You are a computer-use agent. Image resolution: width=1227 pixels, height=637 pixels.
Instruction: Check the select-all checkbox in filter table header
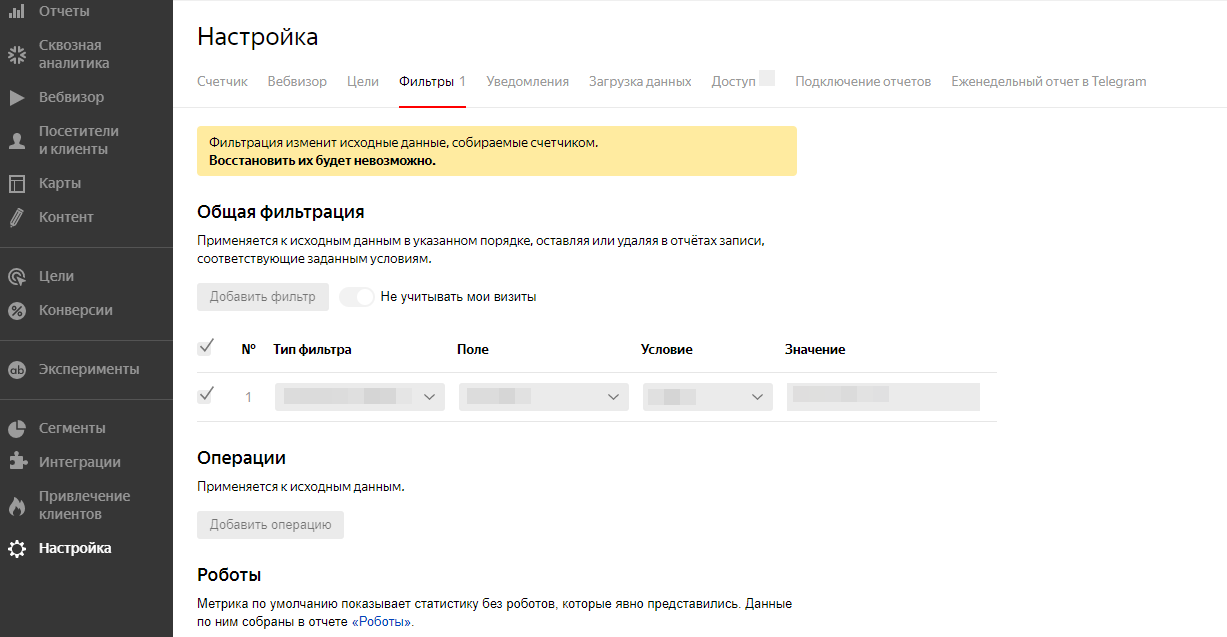click(206, 348)
